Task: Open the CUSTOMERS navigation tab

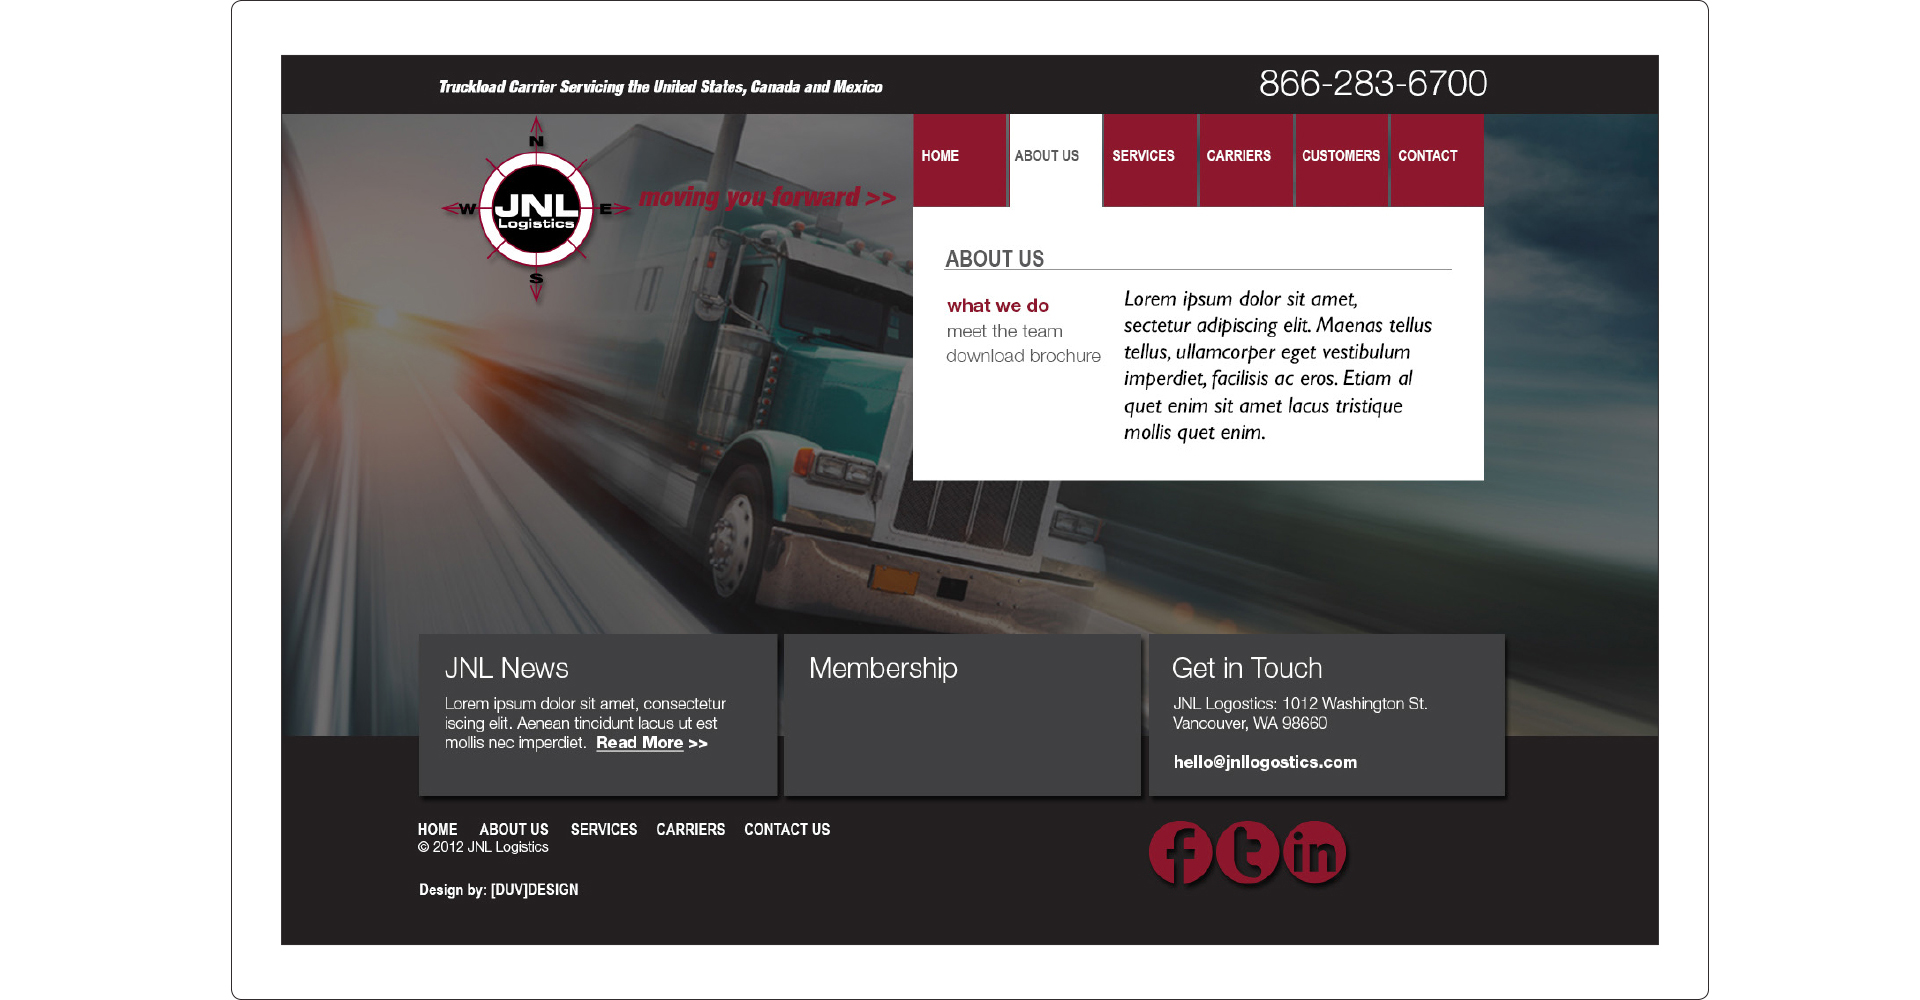Action: tap(1342, 160)
